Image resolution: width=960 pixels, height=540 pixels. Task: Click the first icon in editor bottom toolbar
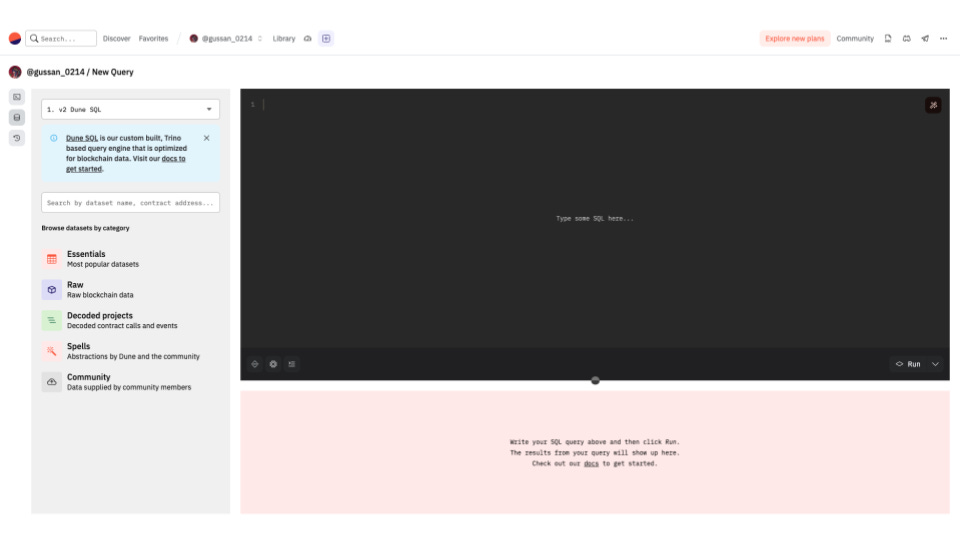255,364
